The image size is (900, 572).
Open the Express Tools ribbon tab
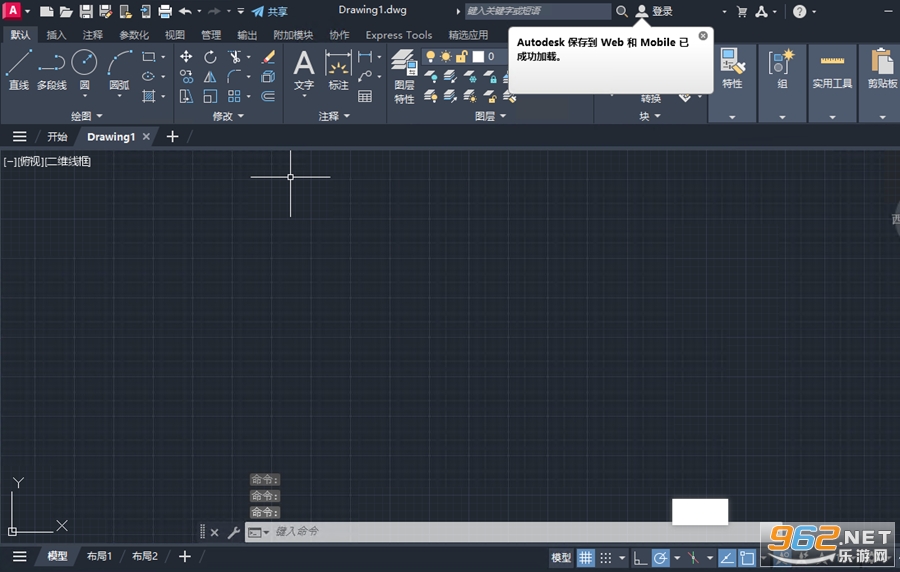tap(398, 35)
